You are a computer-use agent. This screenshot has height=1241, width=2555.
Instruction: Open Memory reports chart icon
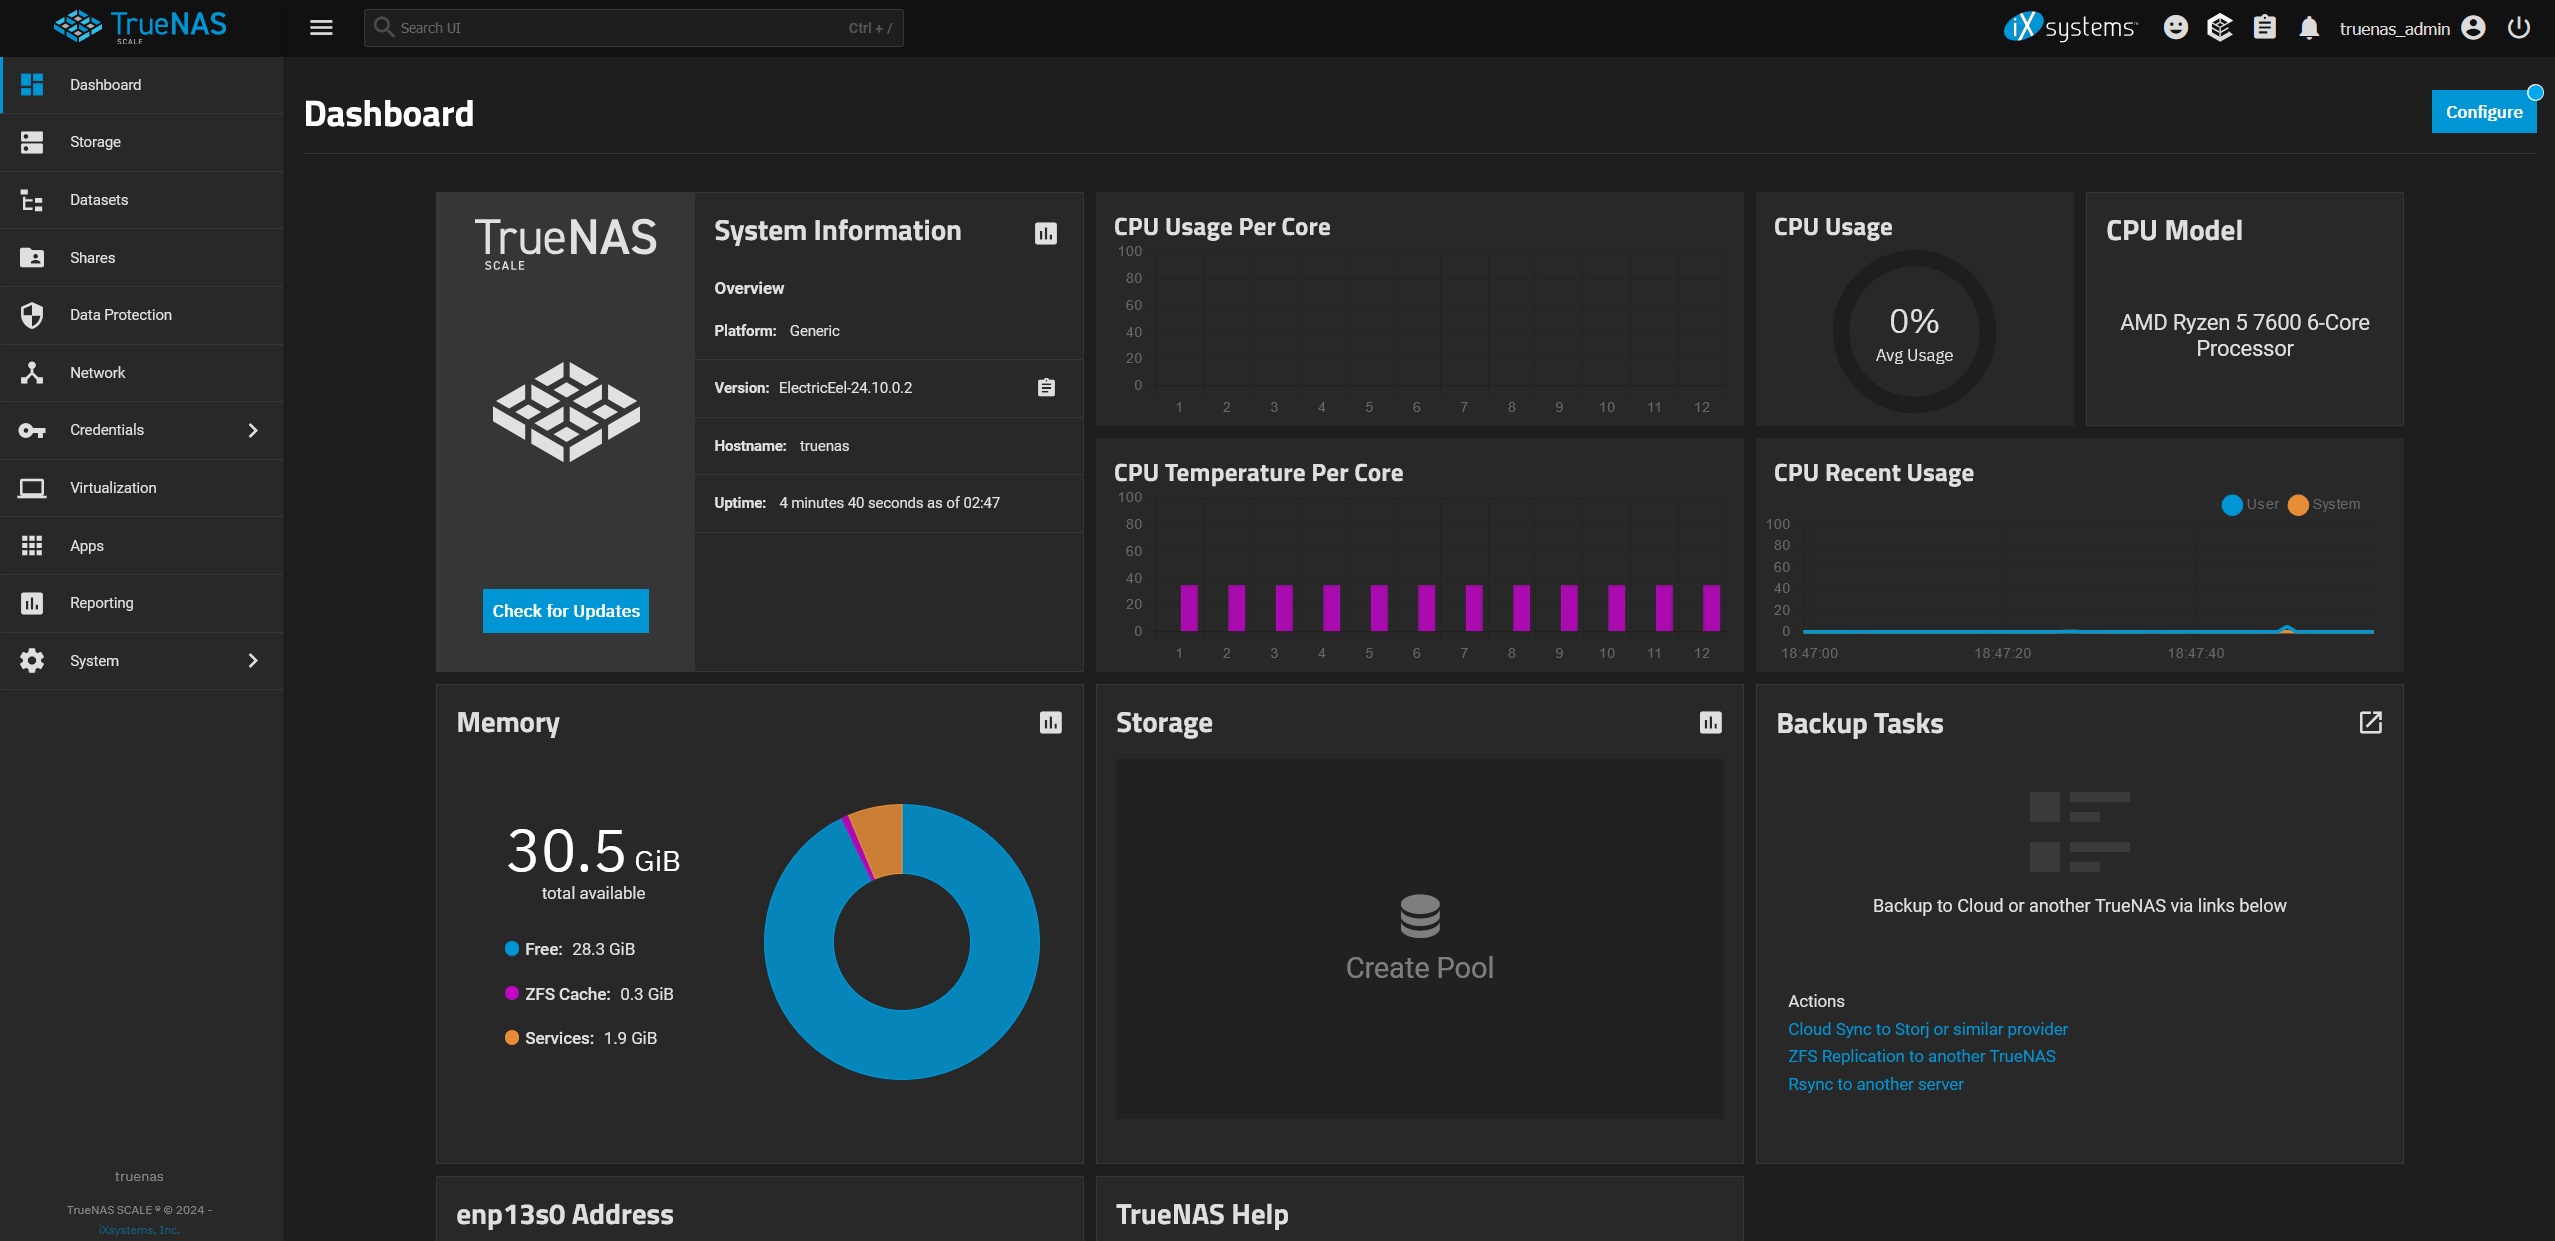1050,723
